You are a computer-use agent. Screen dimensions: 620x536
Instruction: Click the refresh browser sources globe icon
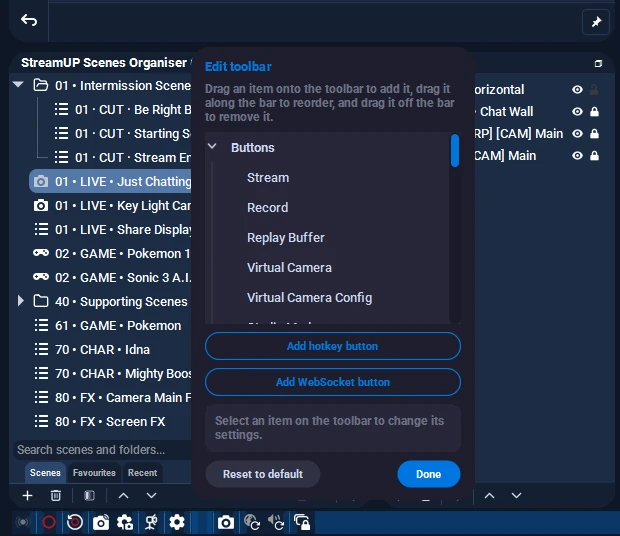click(x=252, y=523)
